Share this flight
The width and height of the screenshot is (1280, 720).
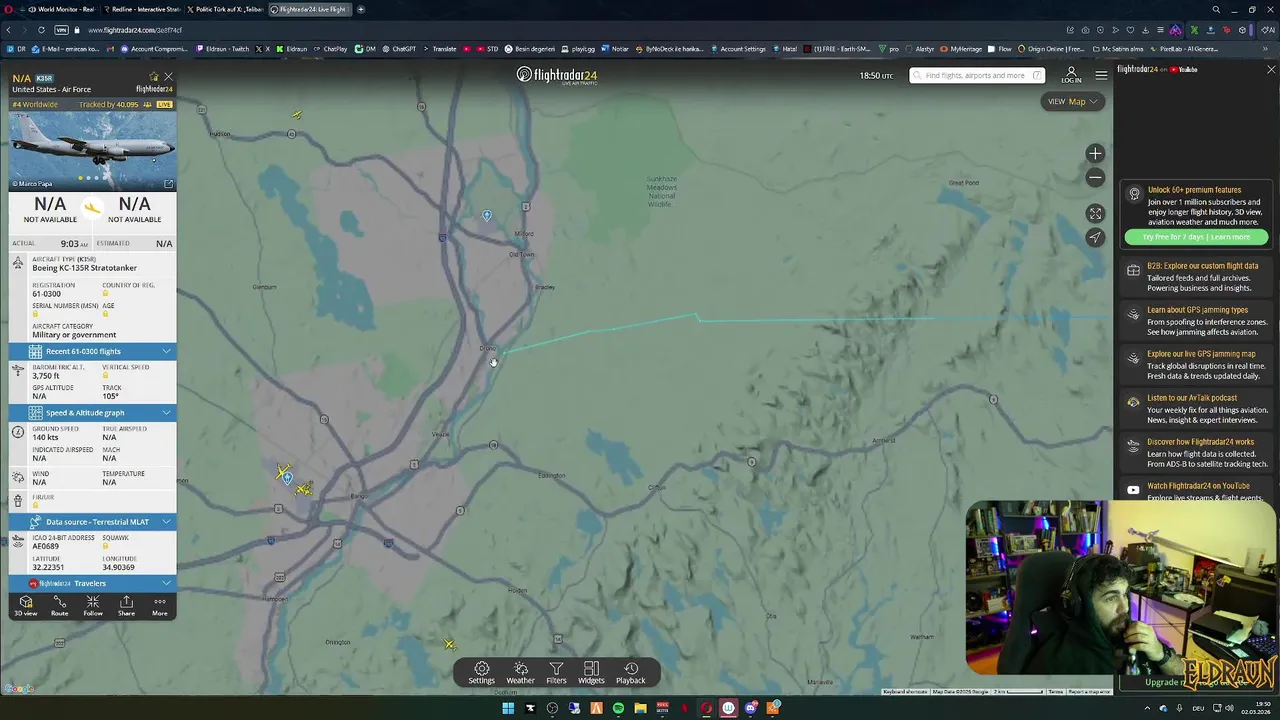point(126,605)
